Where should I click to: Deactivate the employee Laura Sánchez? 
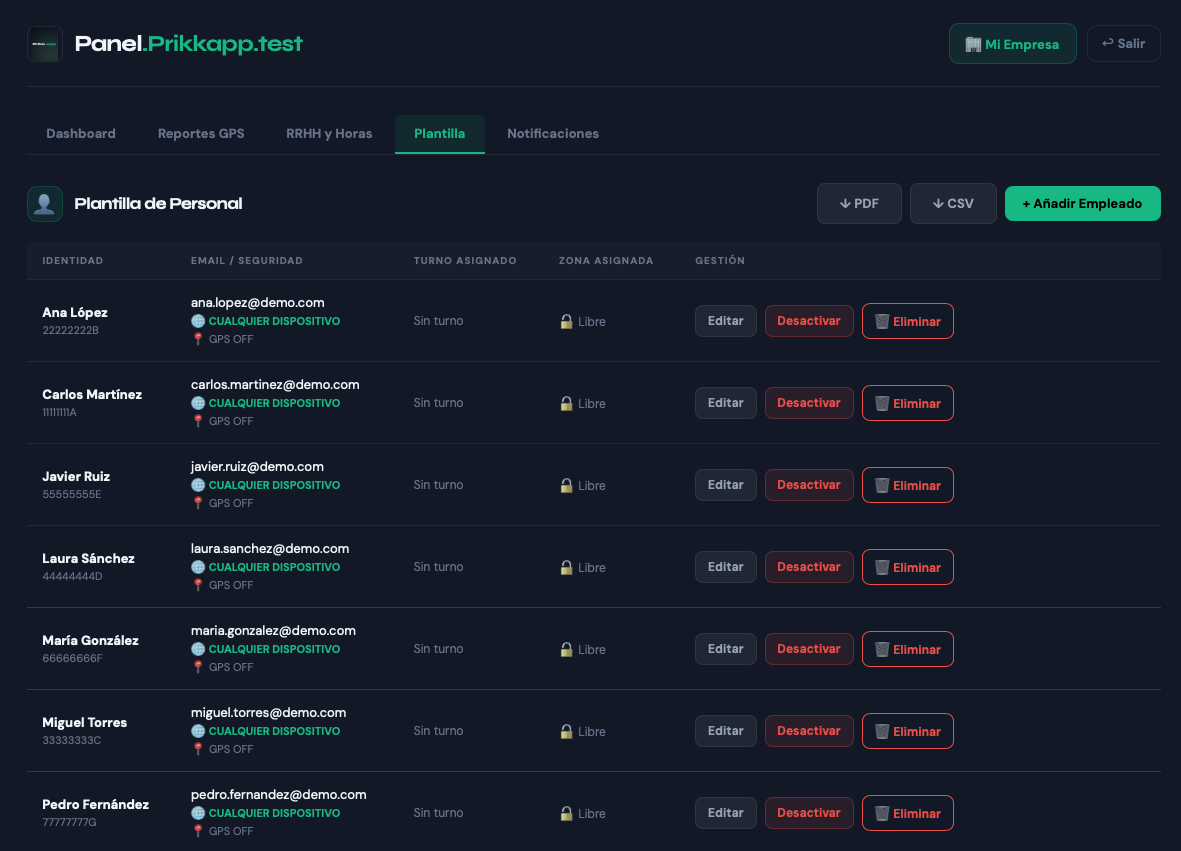(x=809, y=568)
